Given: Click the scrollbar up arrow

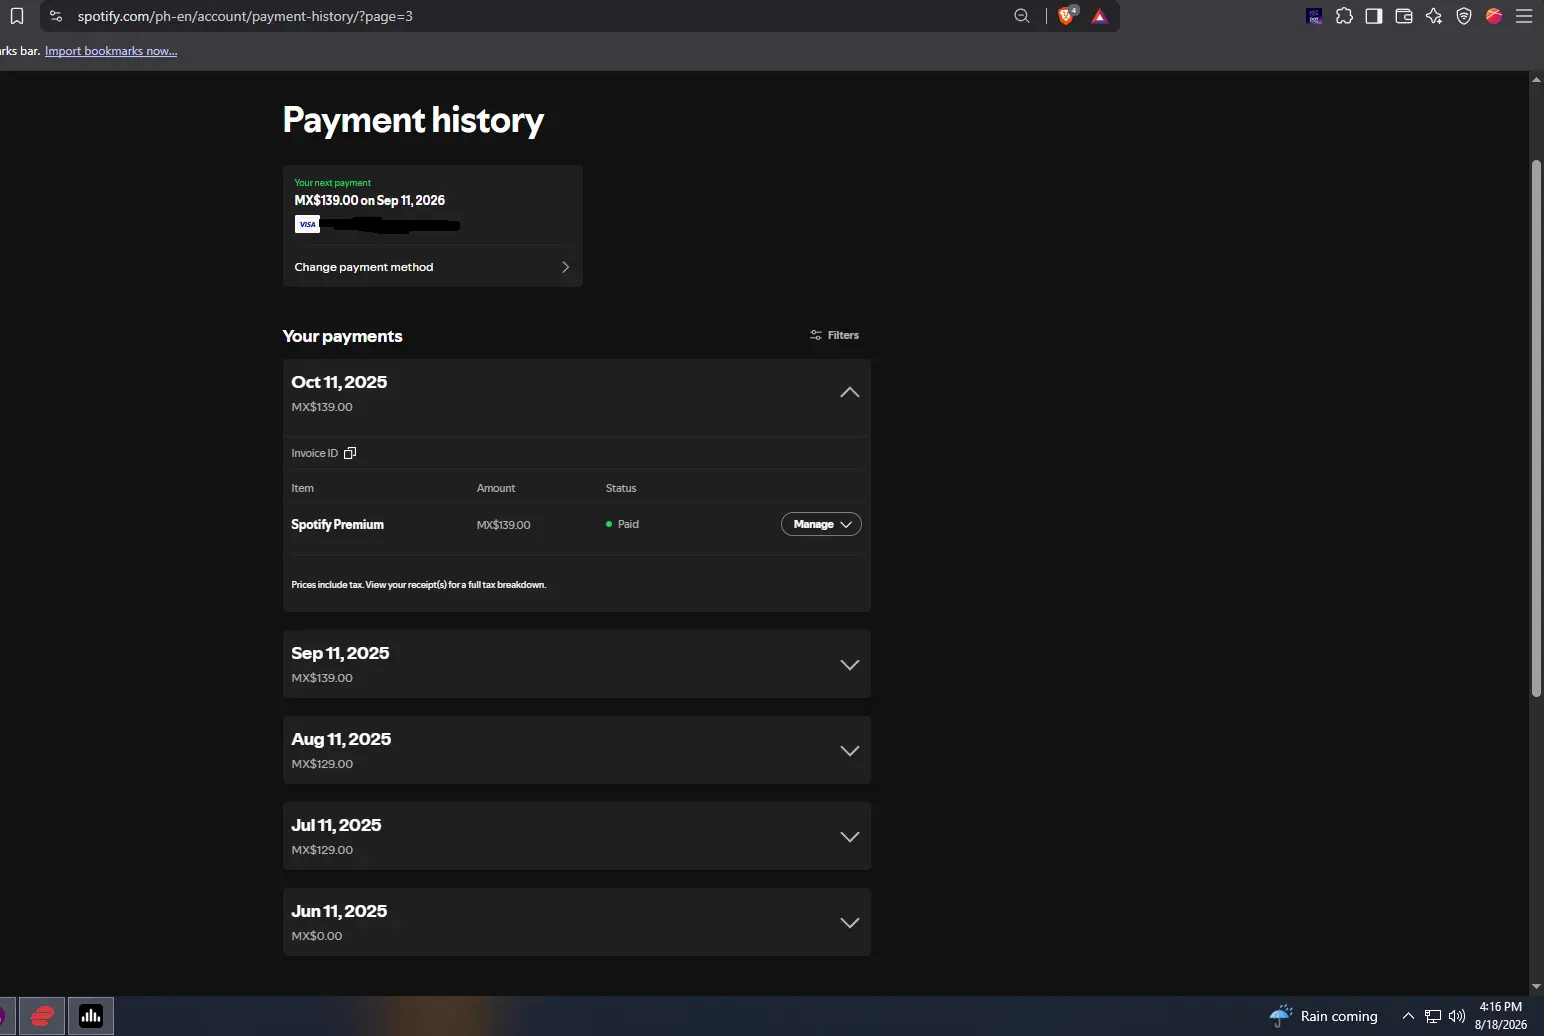Looking at the screenshot, I should tap(1536, 80).
